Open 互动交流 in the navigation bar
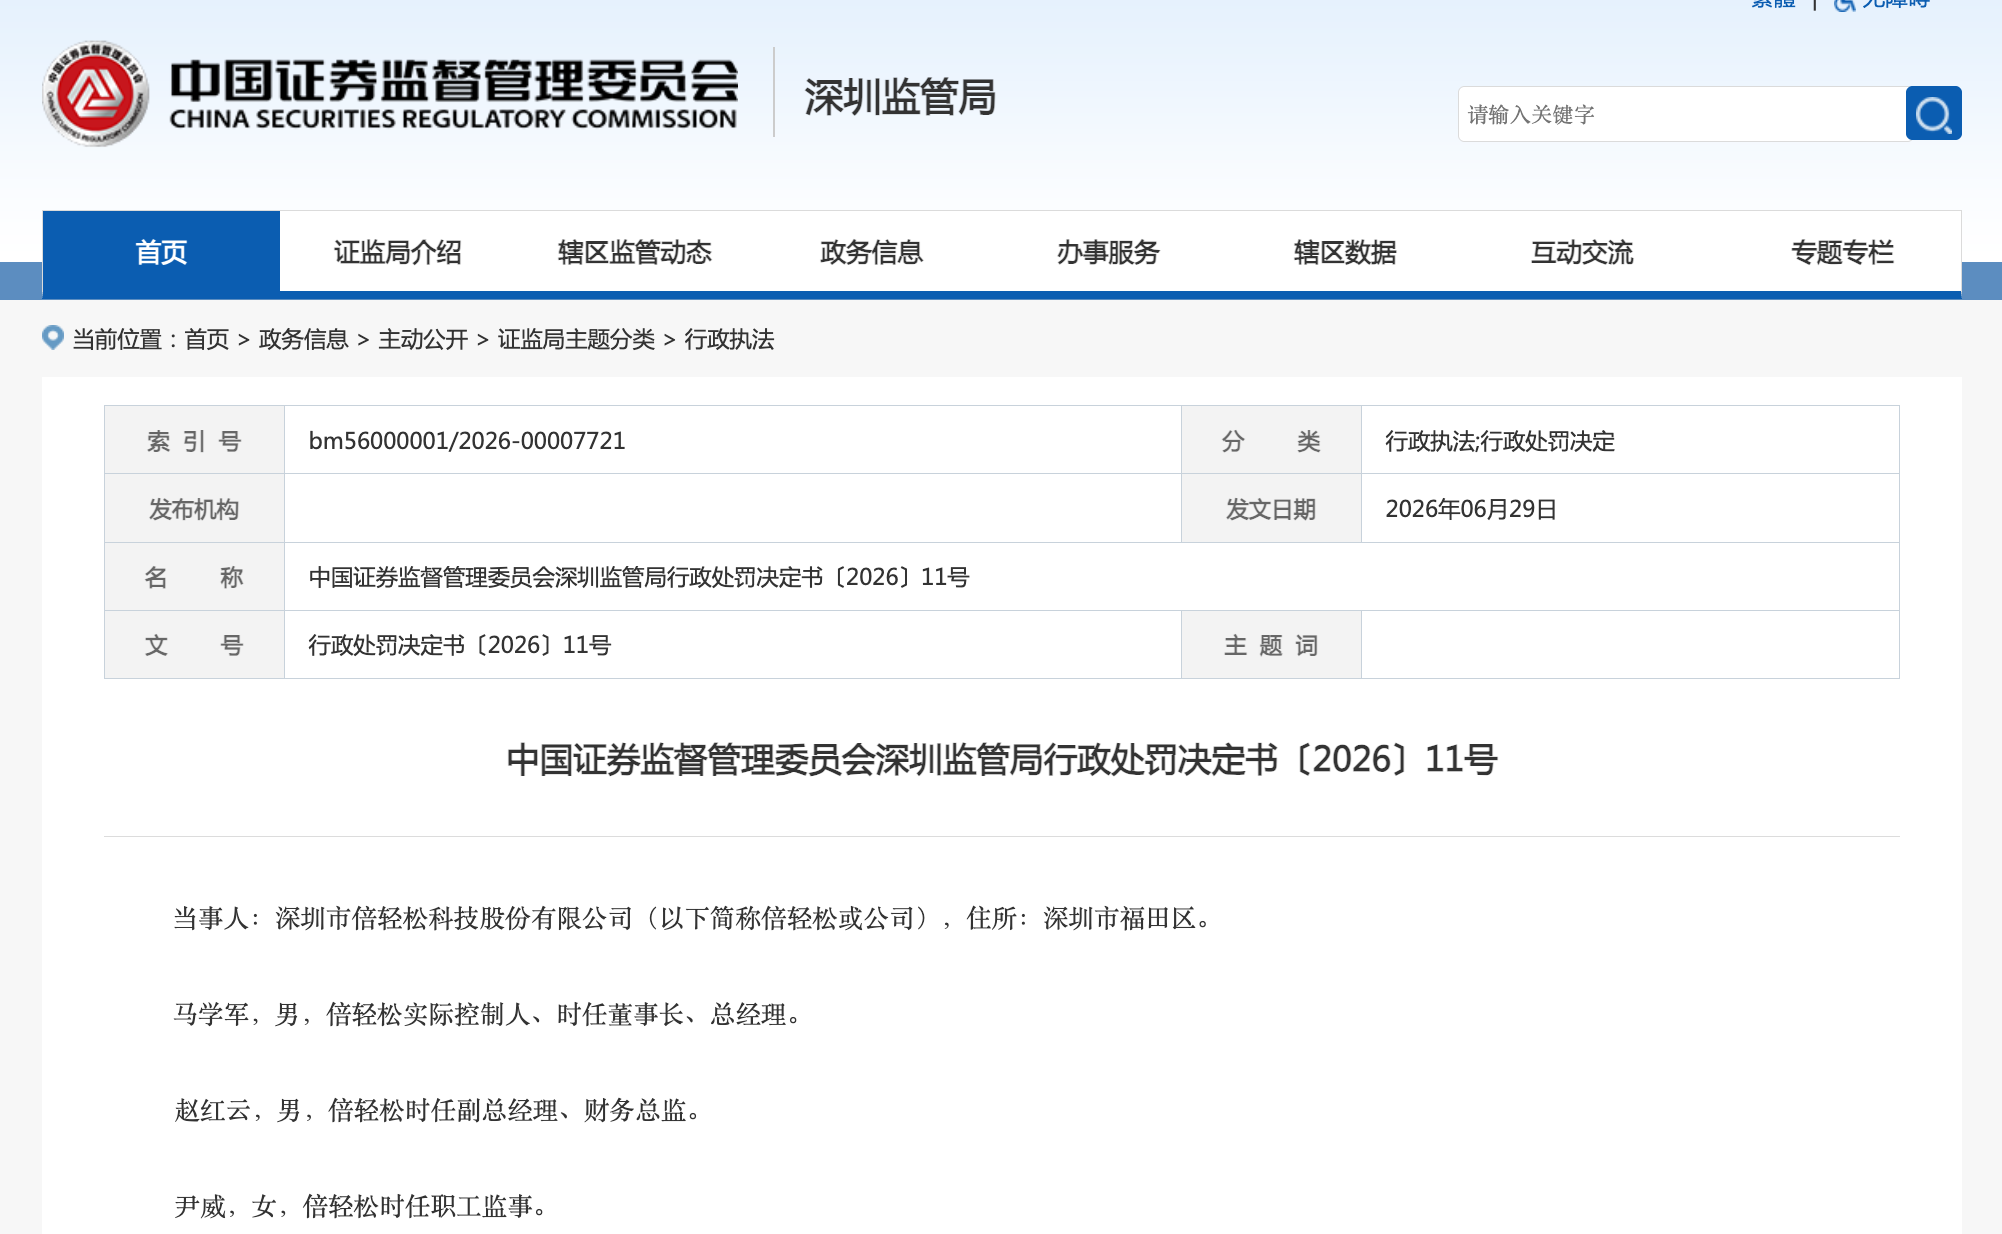2002x1234 pixels. 1582,252
